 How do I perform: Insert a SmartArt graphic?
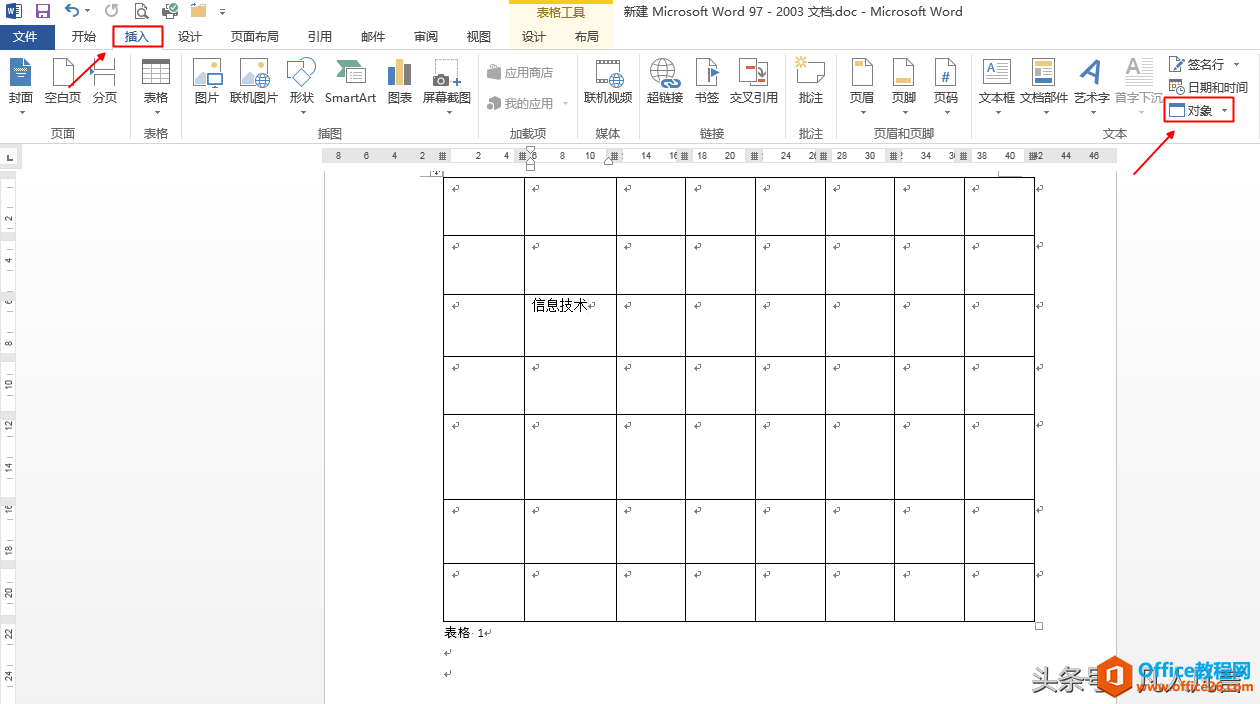tap(350, 82)
